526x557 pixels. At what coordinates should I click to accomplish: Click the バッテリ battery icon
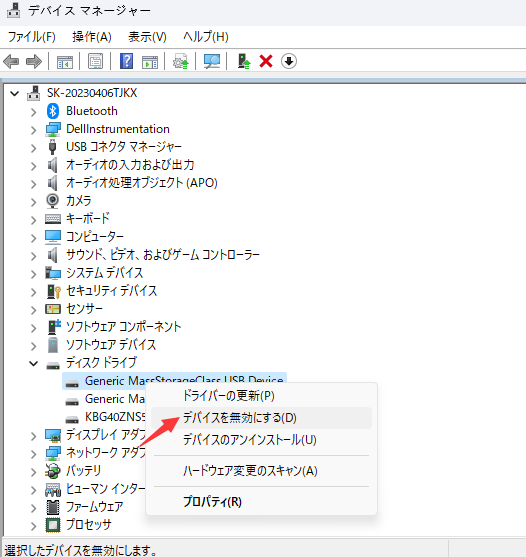[x=53, y=471]
